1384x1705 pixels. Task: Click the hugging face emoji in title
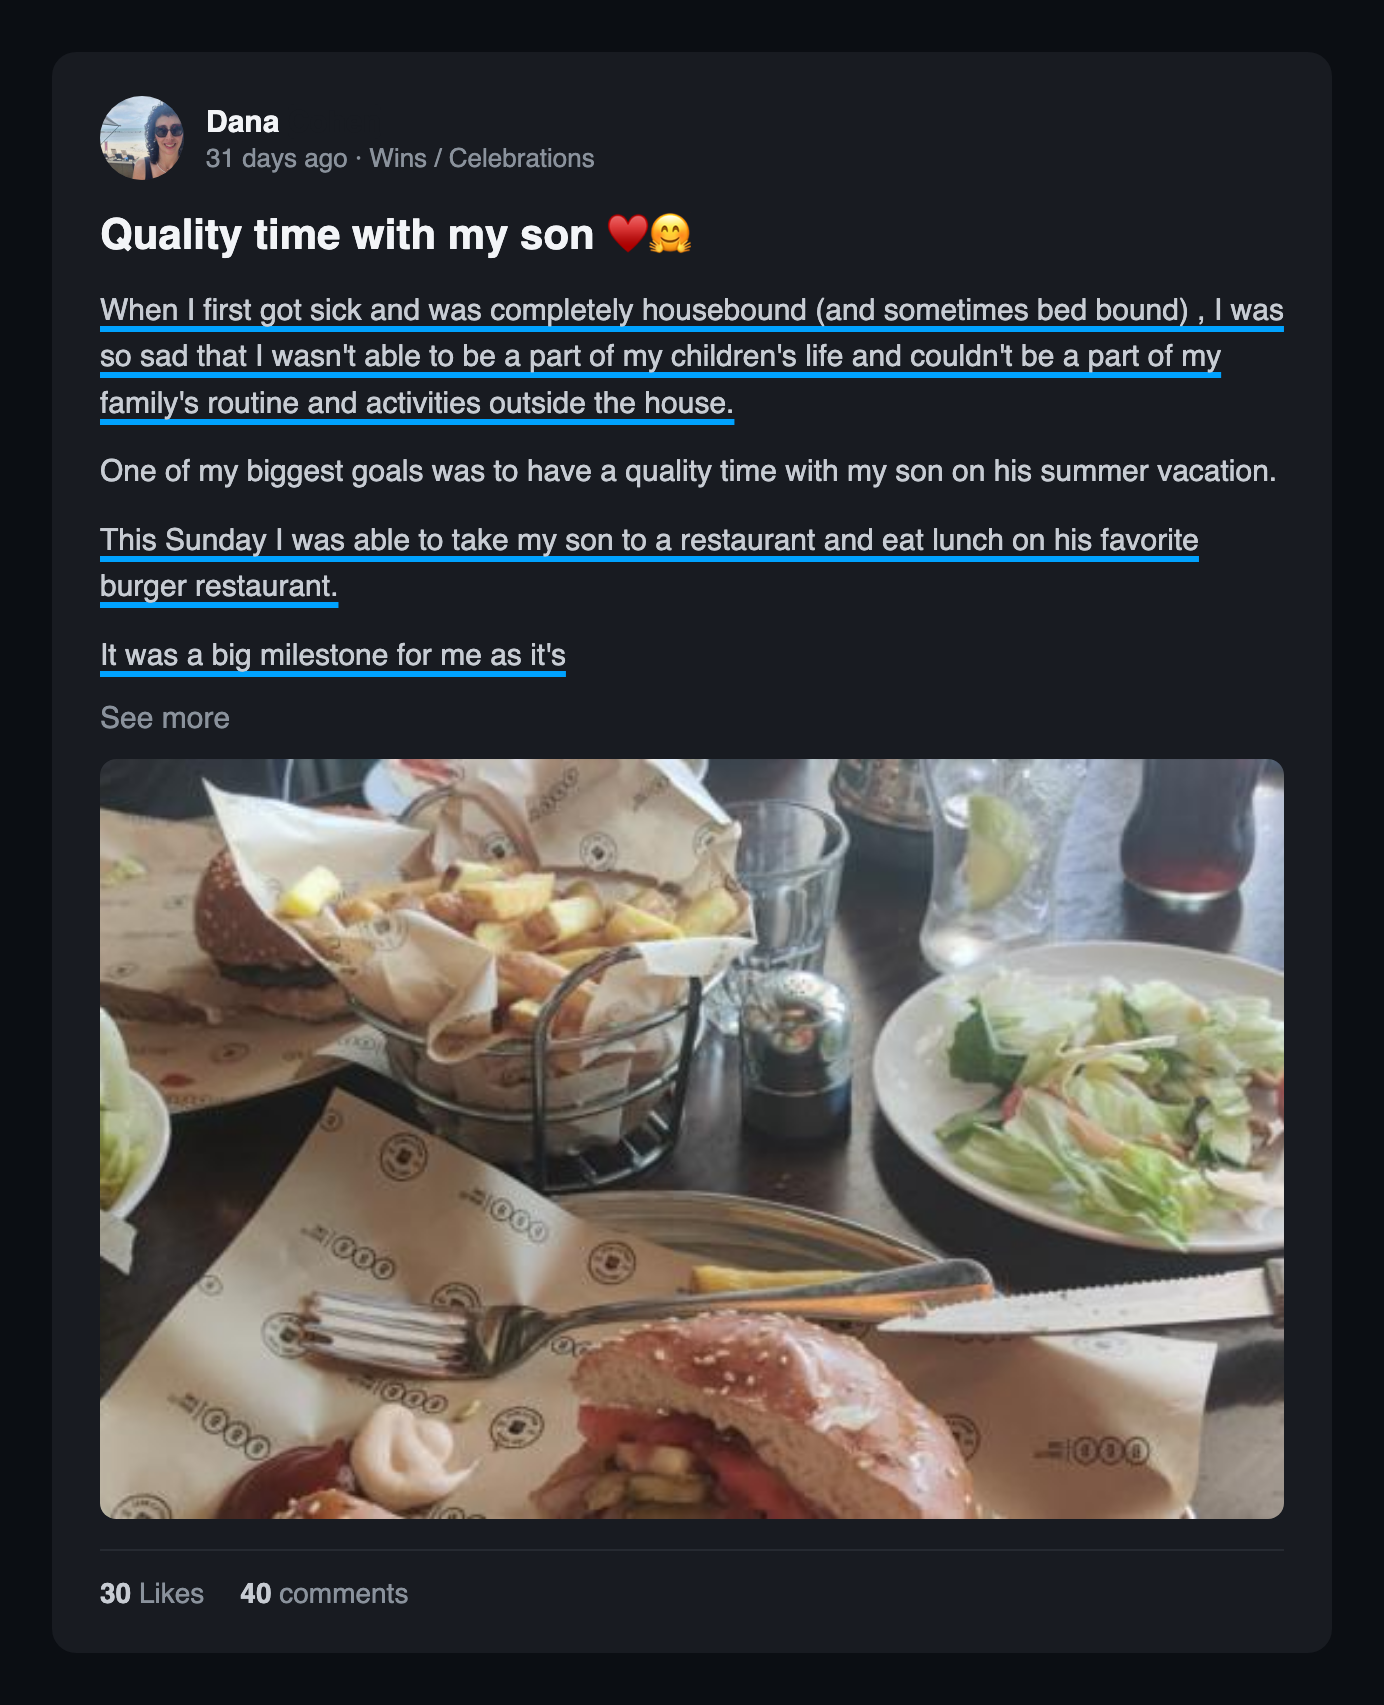pos(670,234)
